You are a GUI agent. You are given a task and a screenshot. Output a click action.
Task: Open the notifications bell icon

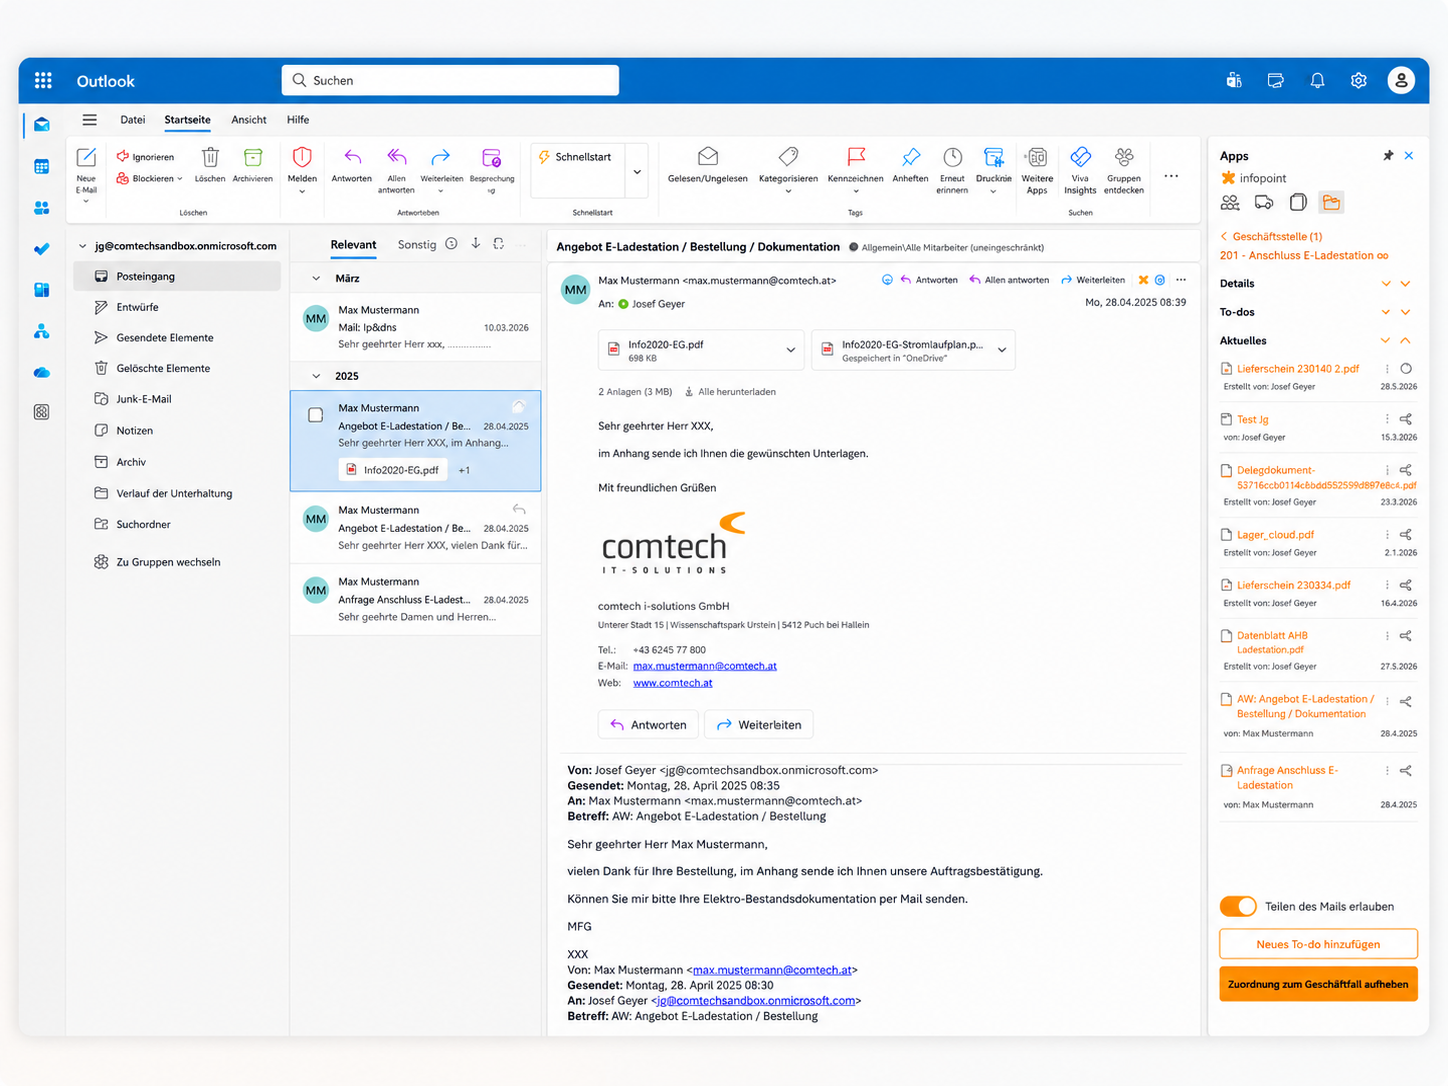1317,81
